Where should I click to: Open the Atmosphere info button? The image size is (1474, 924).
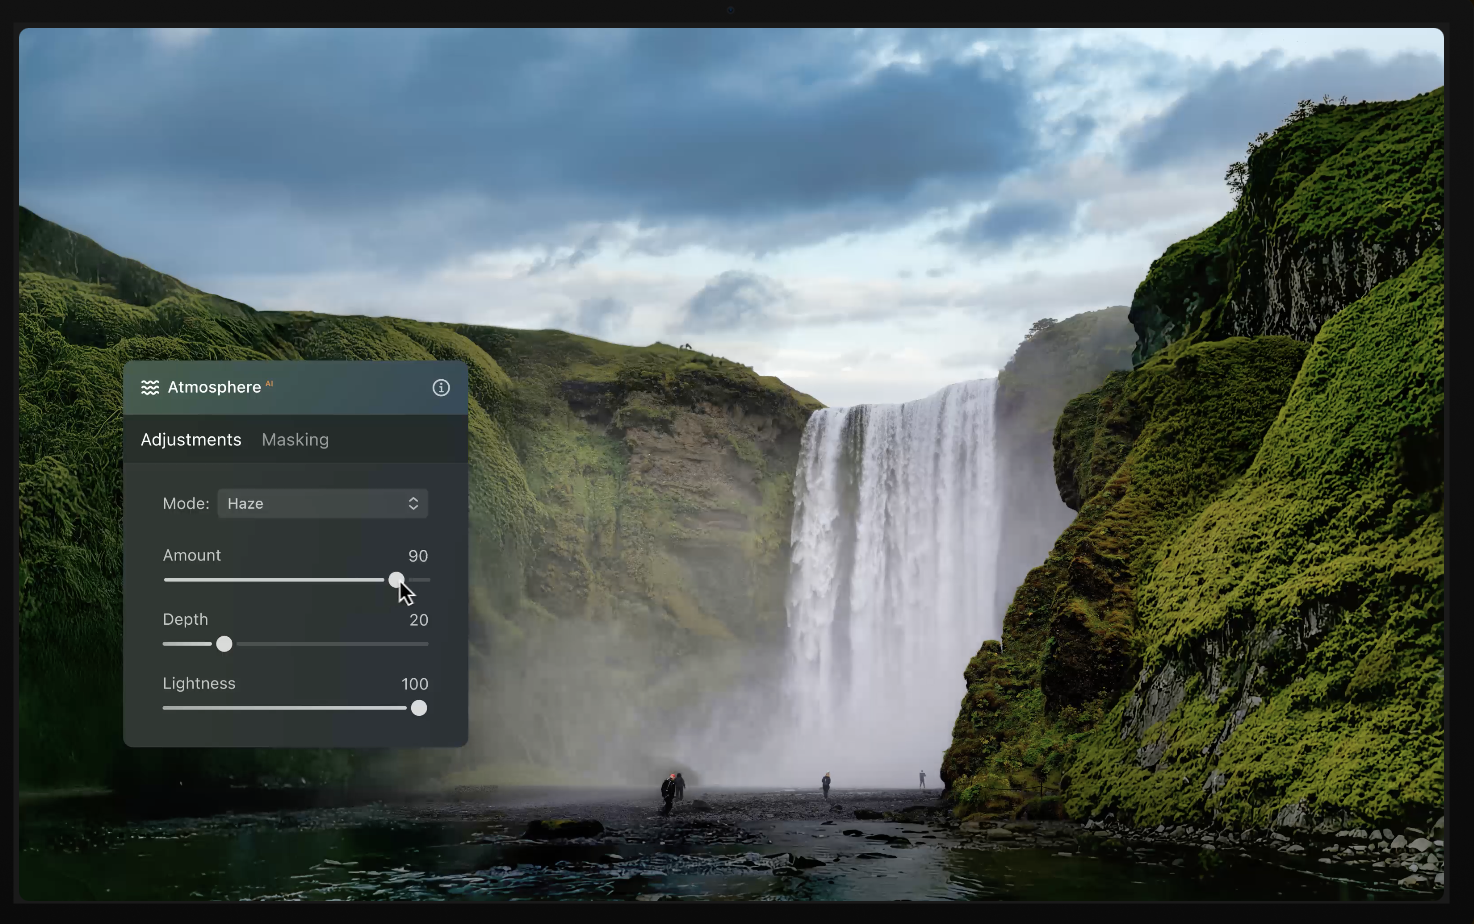441,388
